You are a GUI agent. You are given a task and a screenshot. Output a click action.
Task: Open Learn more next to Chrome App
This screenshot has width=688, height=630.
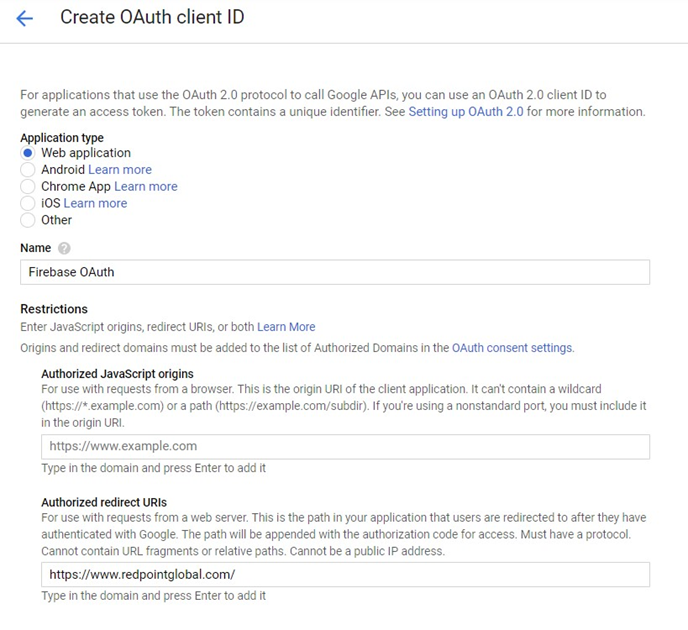click(145, 187)
